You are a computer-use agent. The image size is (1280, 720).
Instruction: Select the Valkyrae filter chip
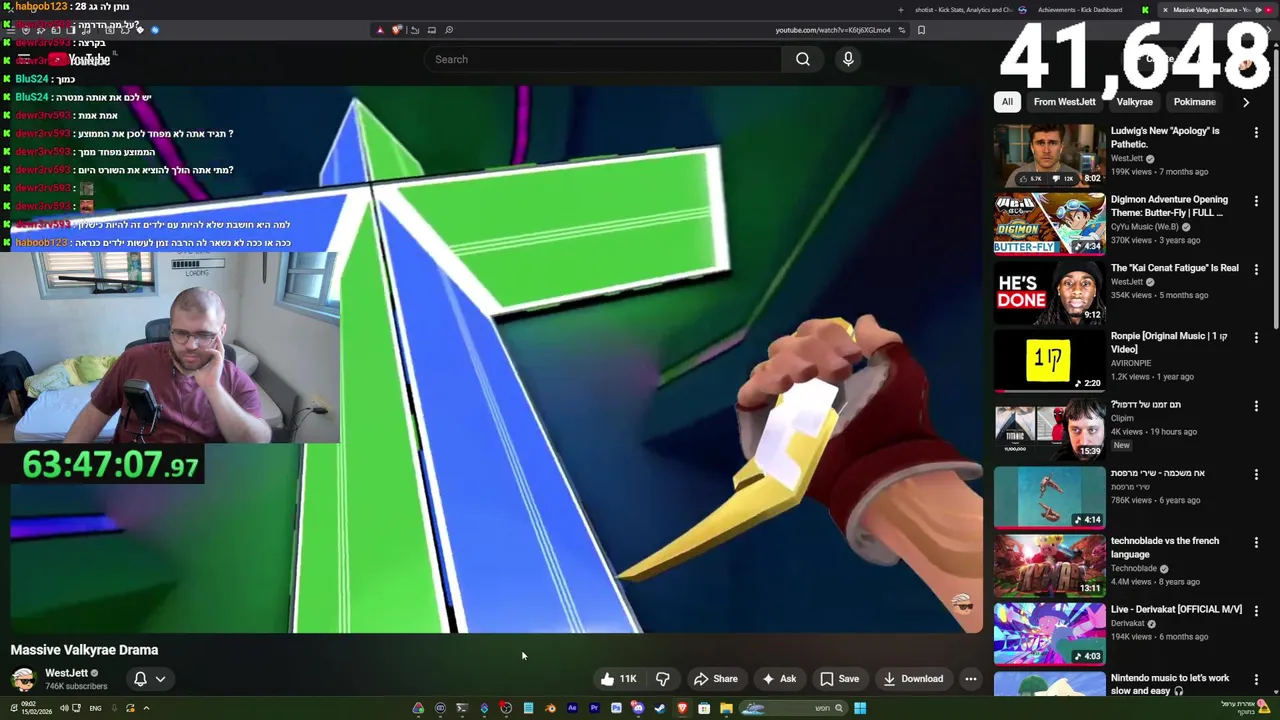[1134, 102]
